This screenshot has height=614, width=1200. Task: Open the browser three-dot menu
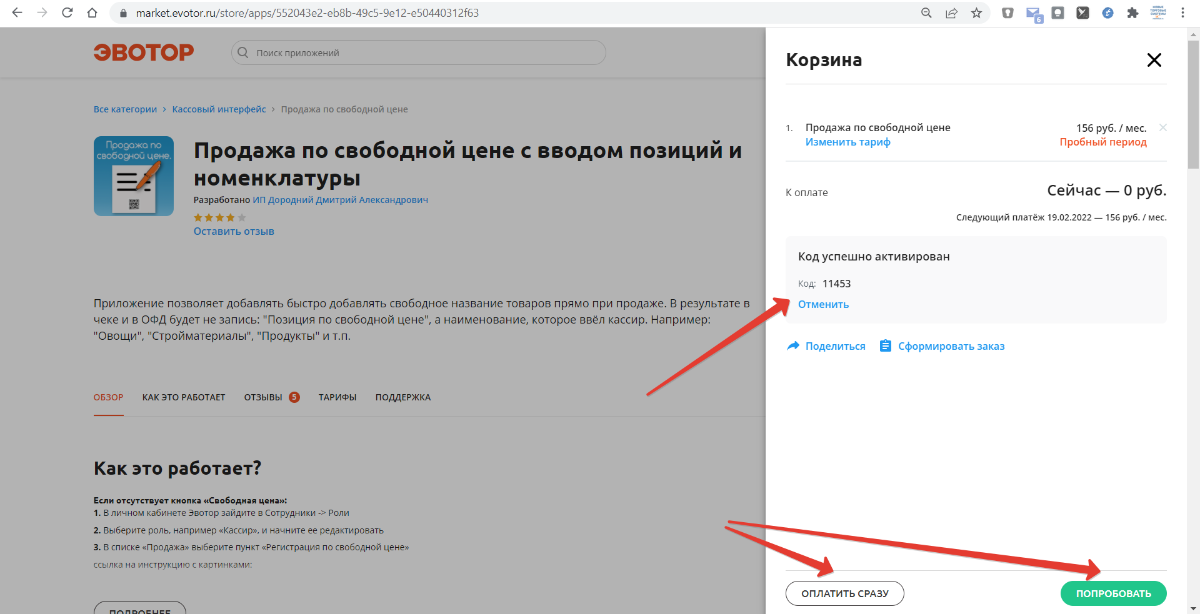1185,14
